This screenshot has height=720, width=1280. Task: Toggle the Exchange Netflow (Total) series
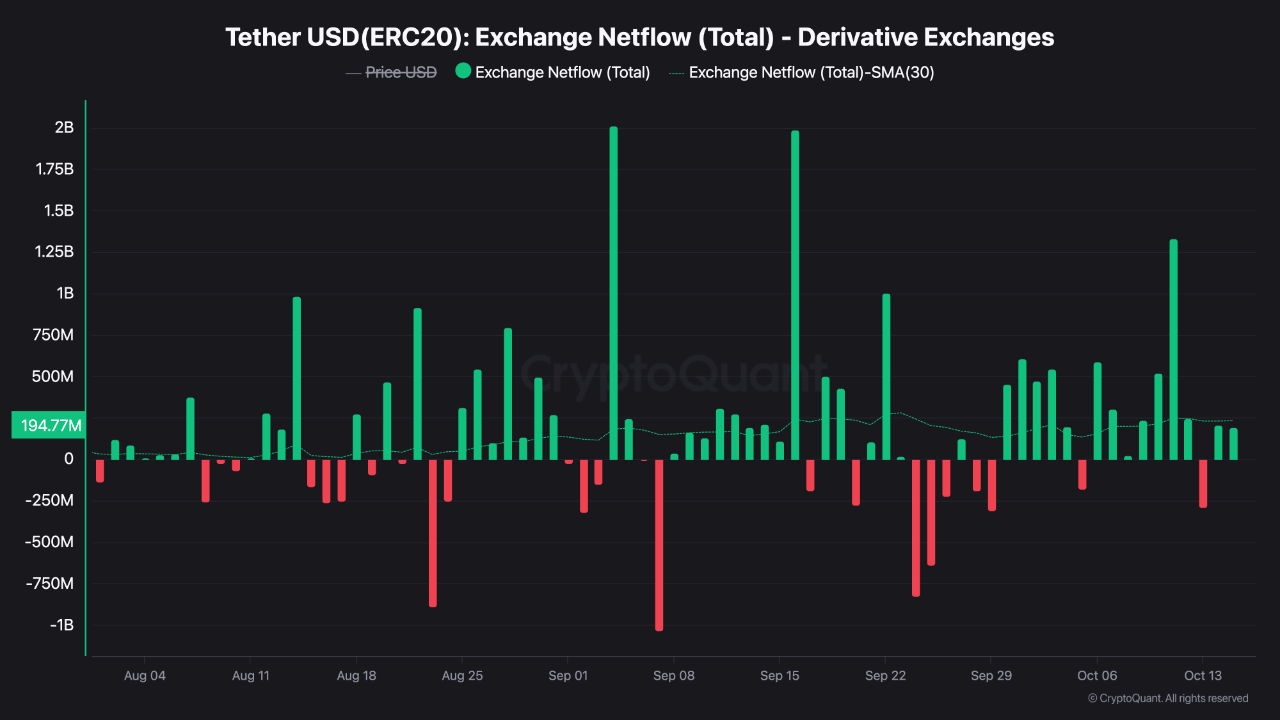coord(552,72)
